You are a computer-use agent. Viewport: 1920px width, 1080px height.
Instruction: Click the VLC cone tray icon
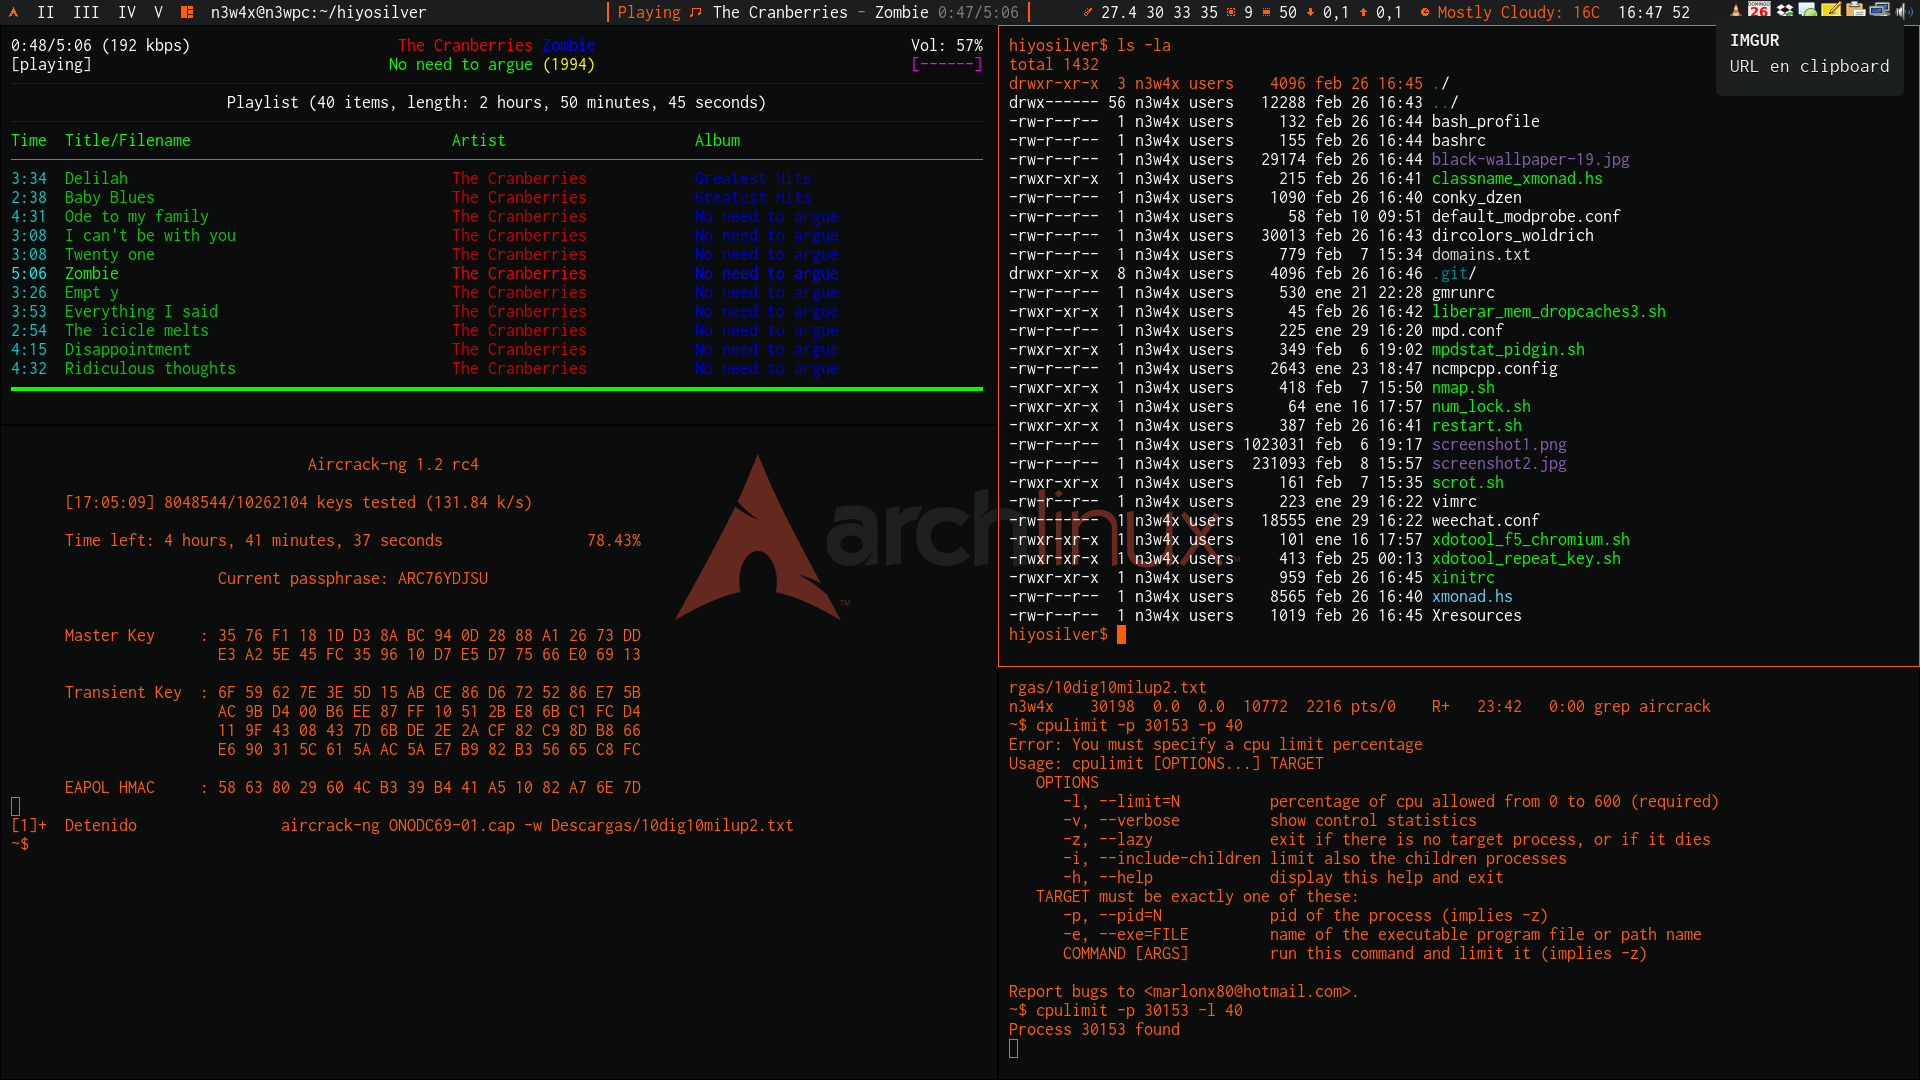click(1736, 10)
